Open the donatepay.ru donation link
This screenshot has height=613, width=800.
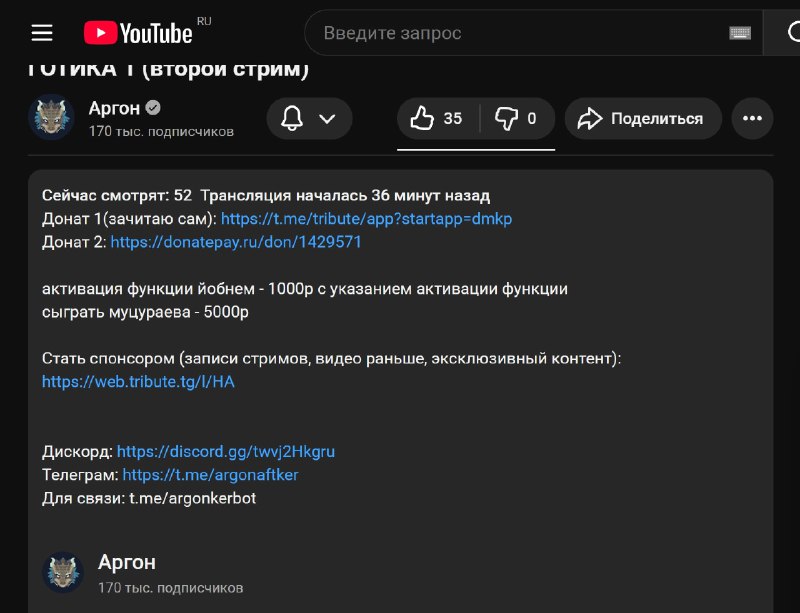[236, 242]
